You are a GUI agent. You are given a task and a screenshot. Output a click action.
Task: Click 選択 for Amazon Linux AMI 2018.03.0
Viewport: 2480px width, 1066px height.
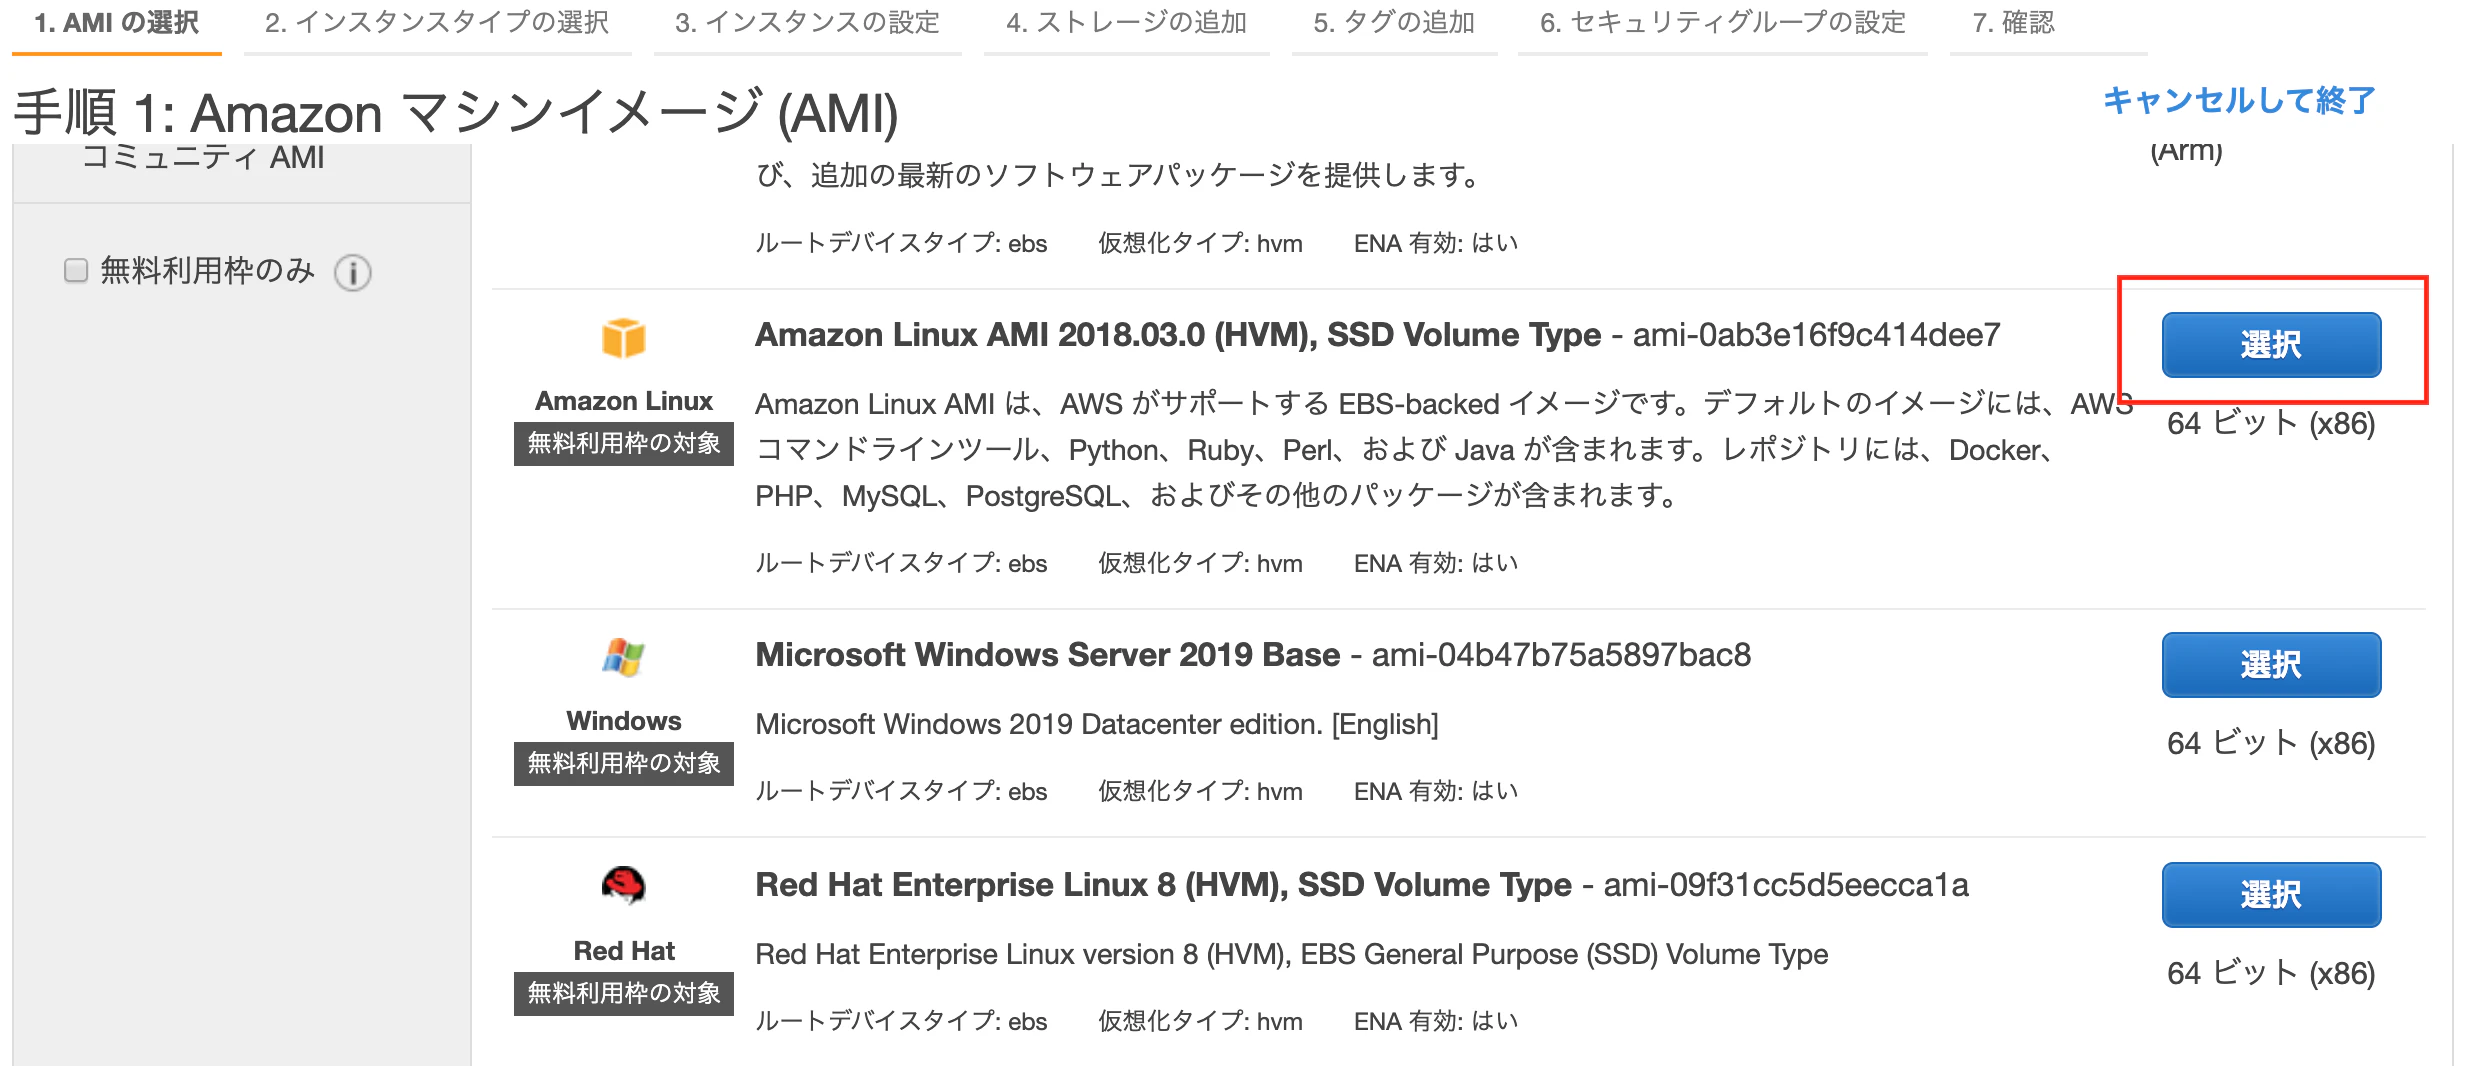click(2271, 344)
